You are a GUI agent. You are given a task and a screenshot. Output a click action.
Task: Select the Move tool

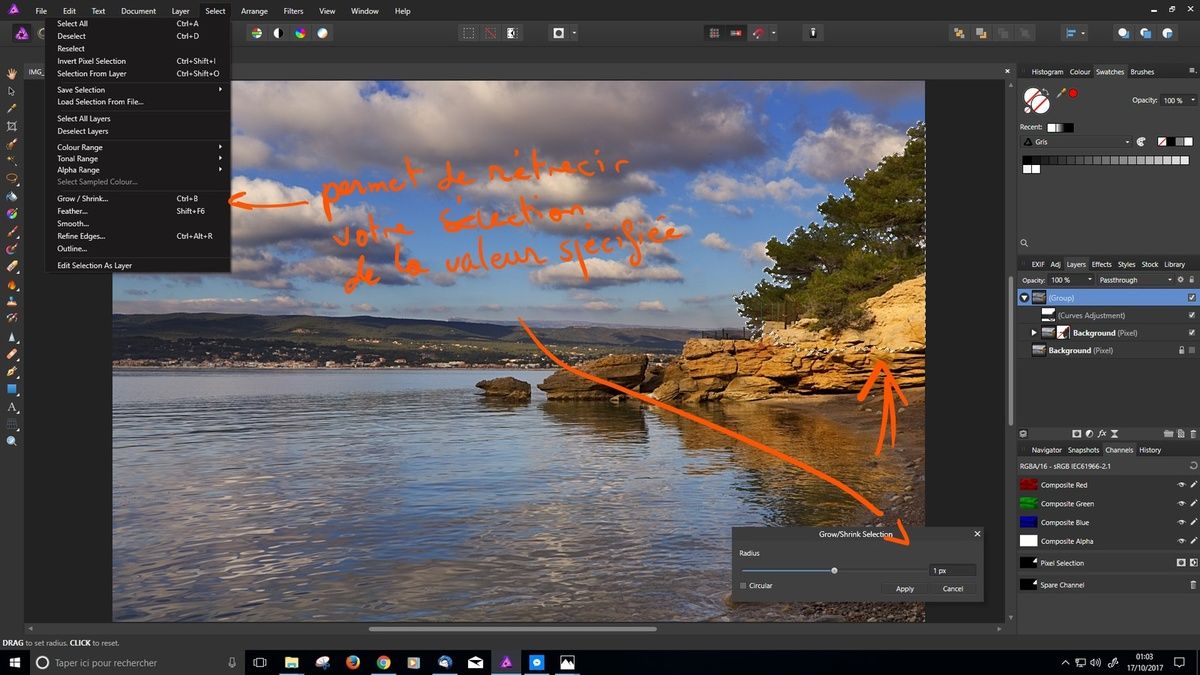11,90
